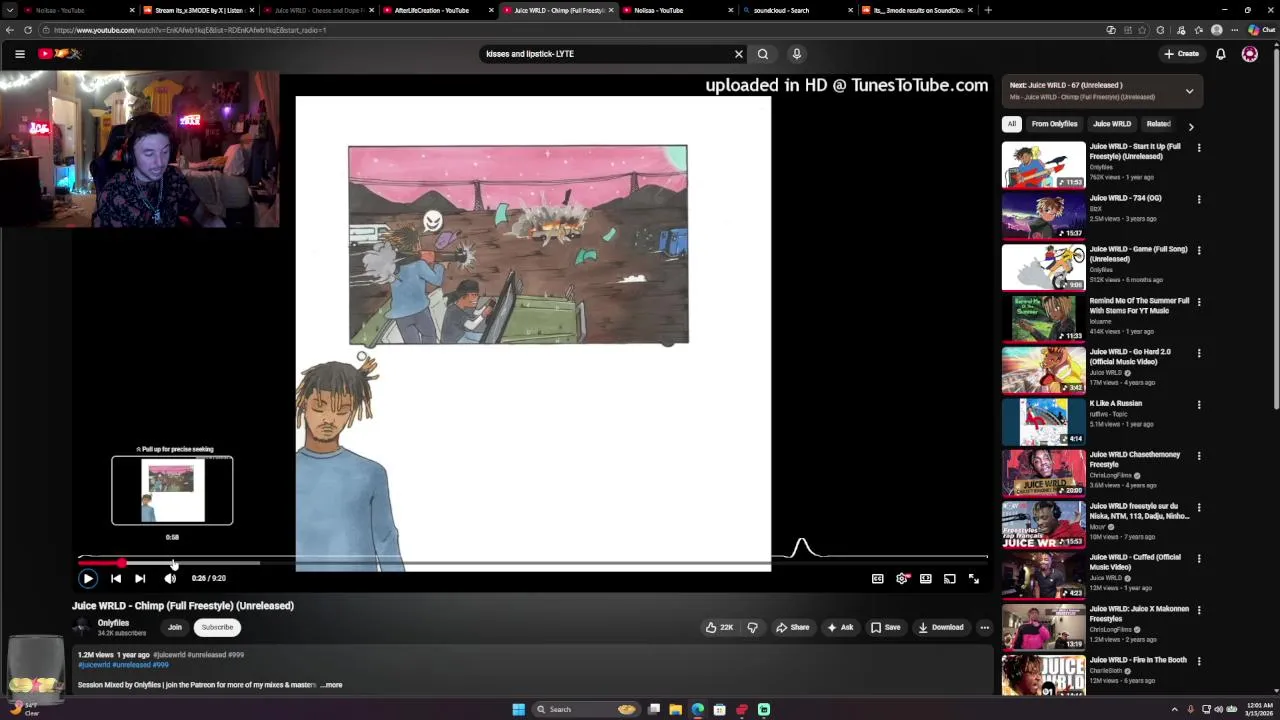This screenshot has width=1280, height=720.
Task: Open the taskbar Search box
Action: coord(586,710)
